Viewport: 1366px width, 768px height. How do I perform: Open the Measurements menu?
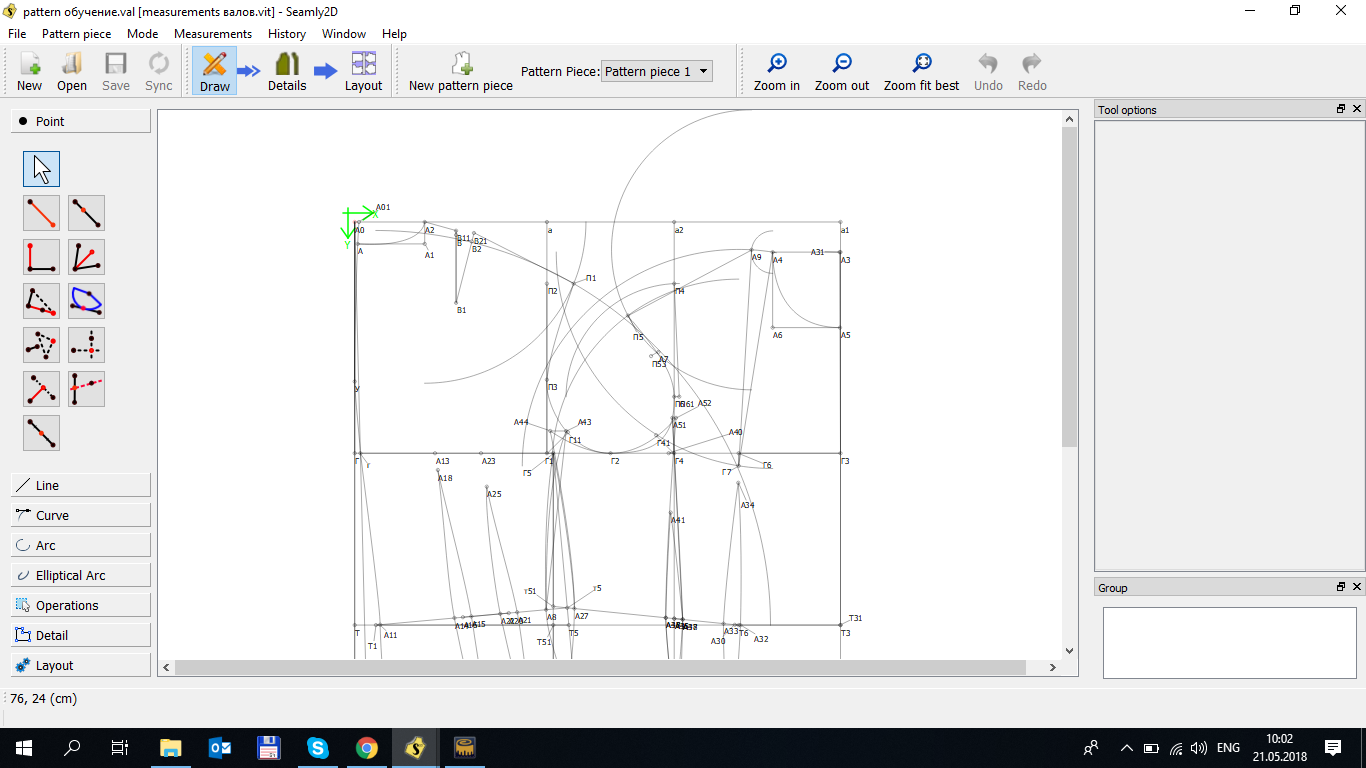click(x=213, y=33)
